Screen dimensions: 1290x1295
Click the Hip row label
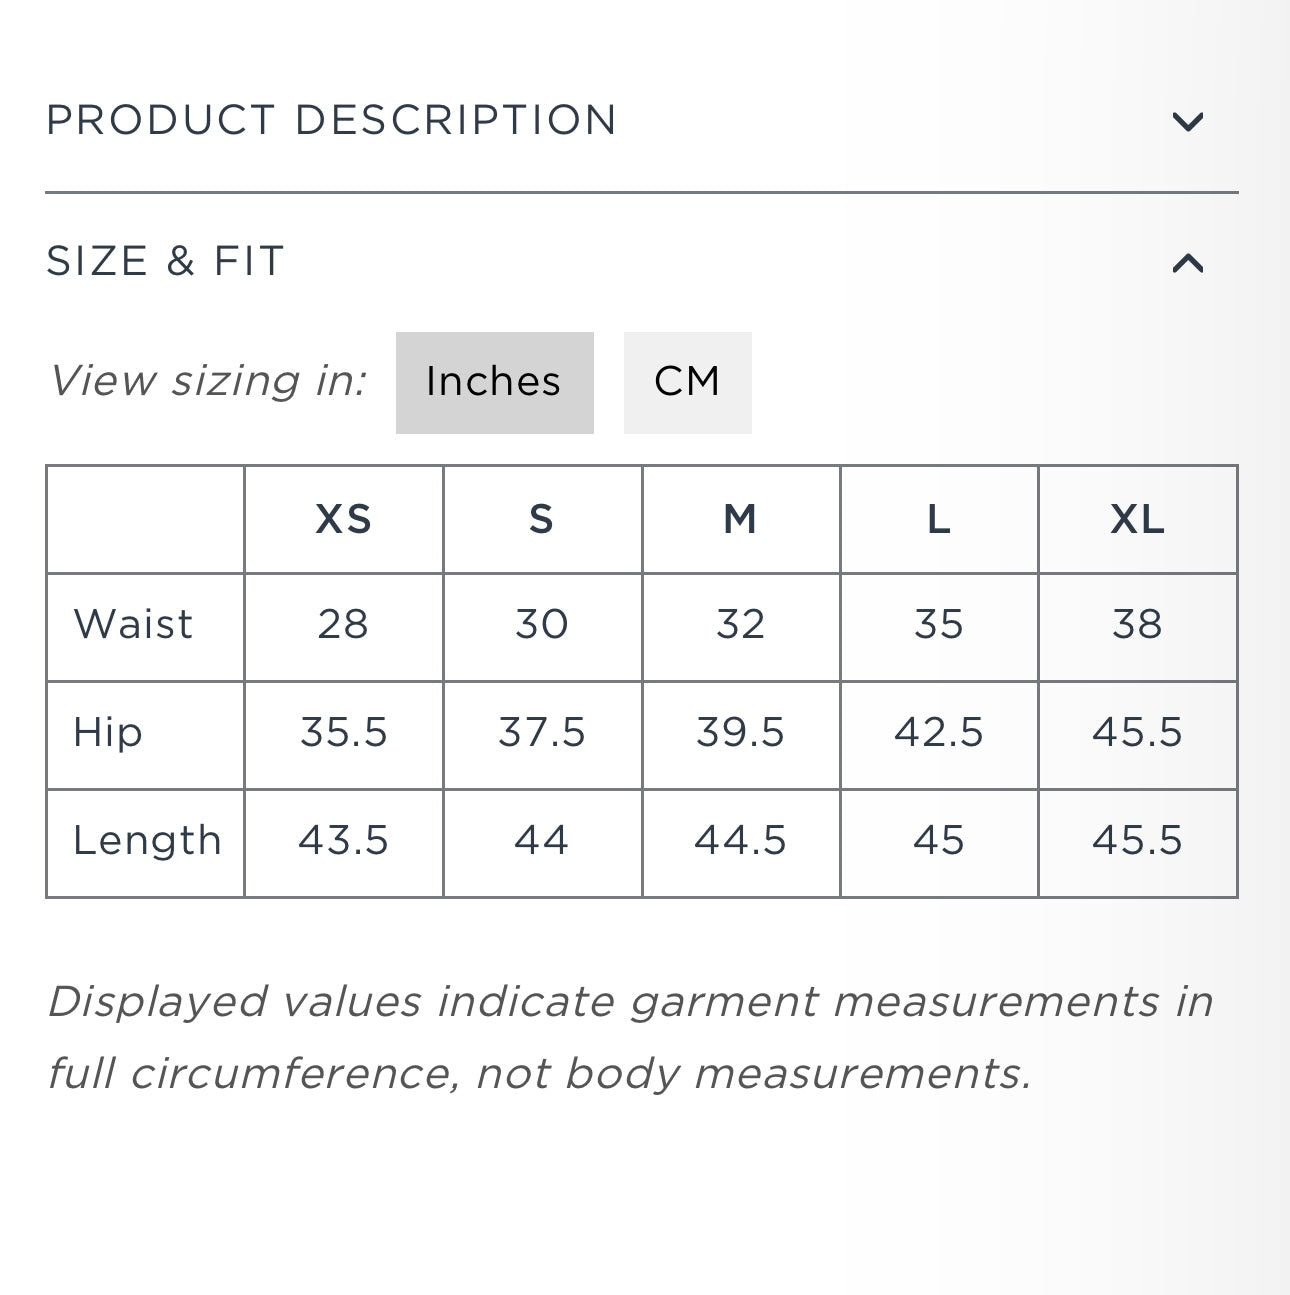click(x=108, y=733)
